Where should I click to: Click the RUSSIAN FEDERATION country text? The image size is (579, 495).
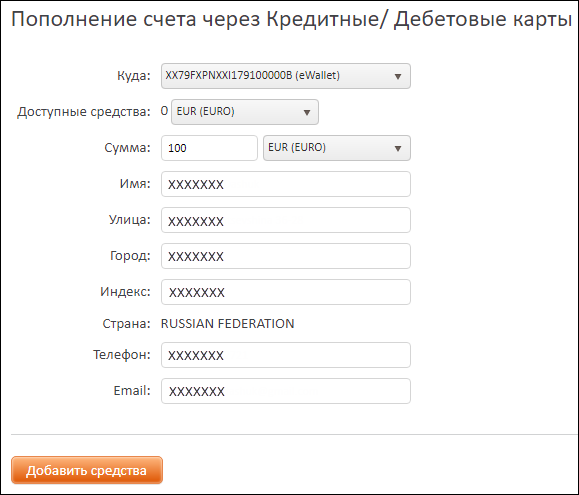pos(227,324)
